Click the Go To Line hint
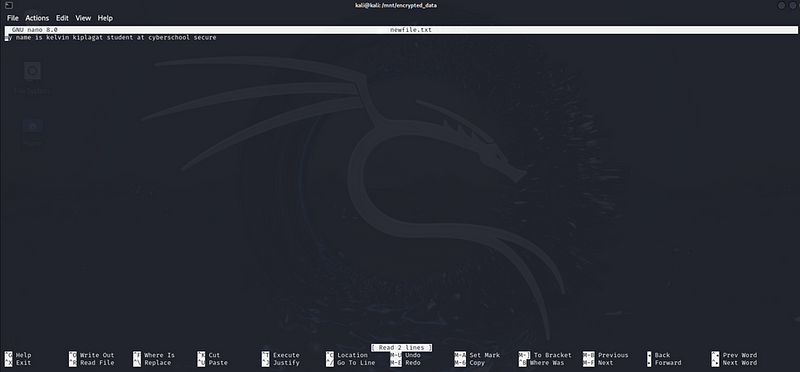Viewport: 800px width, 372px height. pyautogui.click(x=356, y=363)
